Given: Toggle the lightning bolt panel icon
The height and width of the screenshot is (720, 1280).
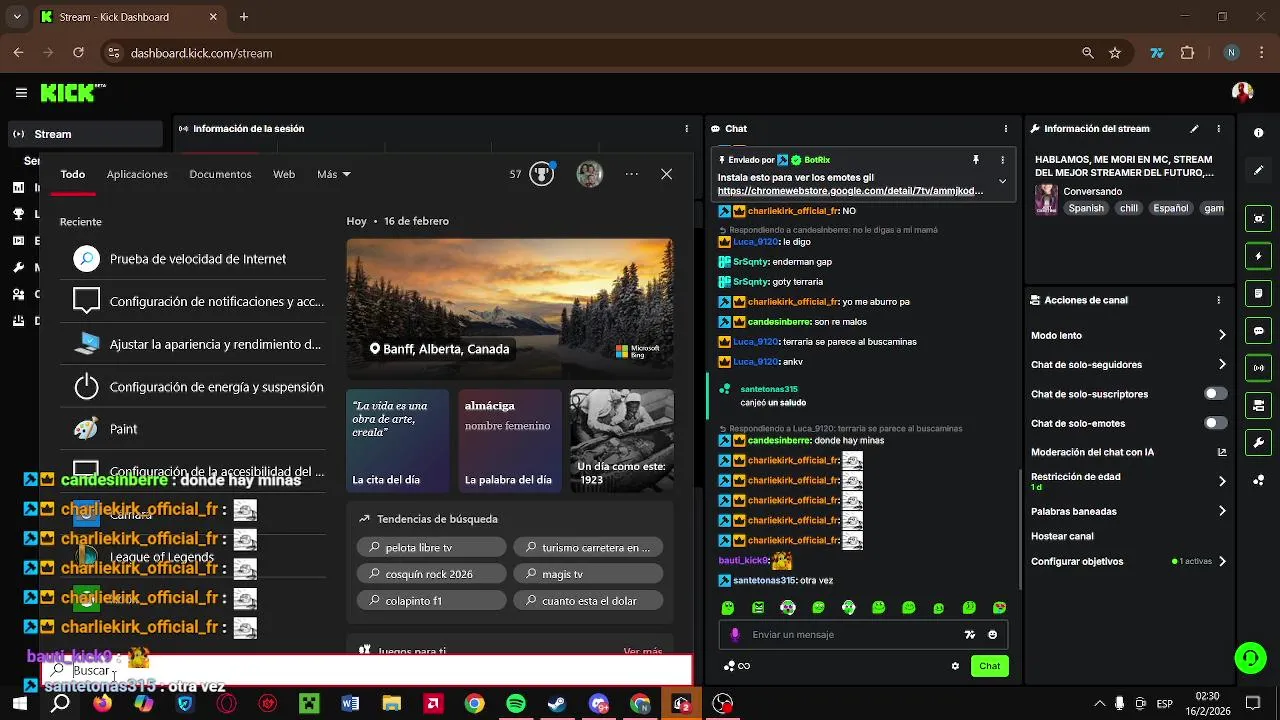Looking at the screenshot, I should tap(1258, 256).
